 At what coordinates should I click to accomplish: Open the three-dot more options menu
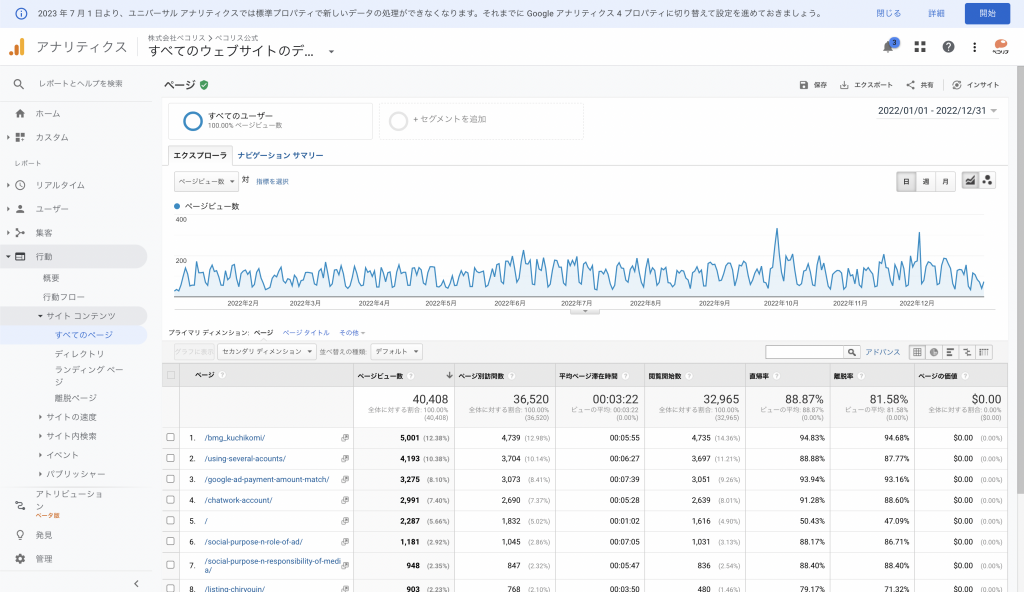(x=974, y=46)
